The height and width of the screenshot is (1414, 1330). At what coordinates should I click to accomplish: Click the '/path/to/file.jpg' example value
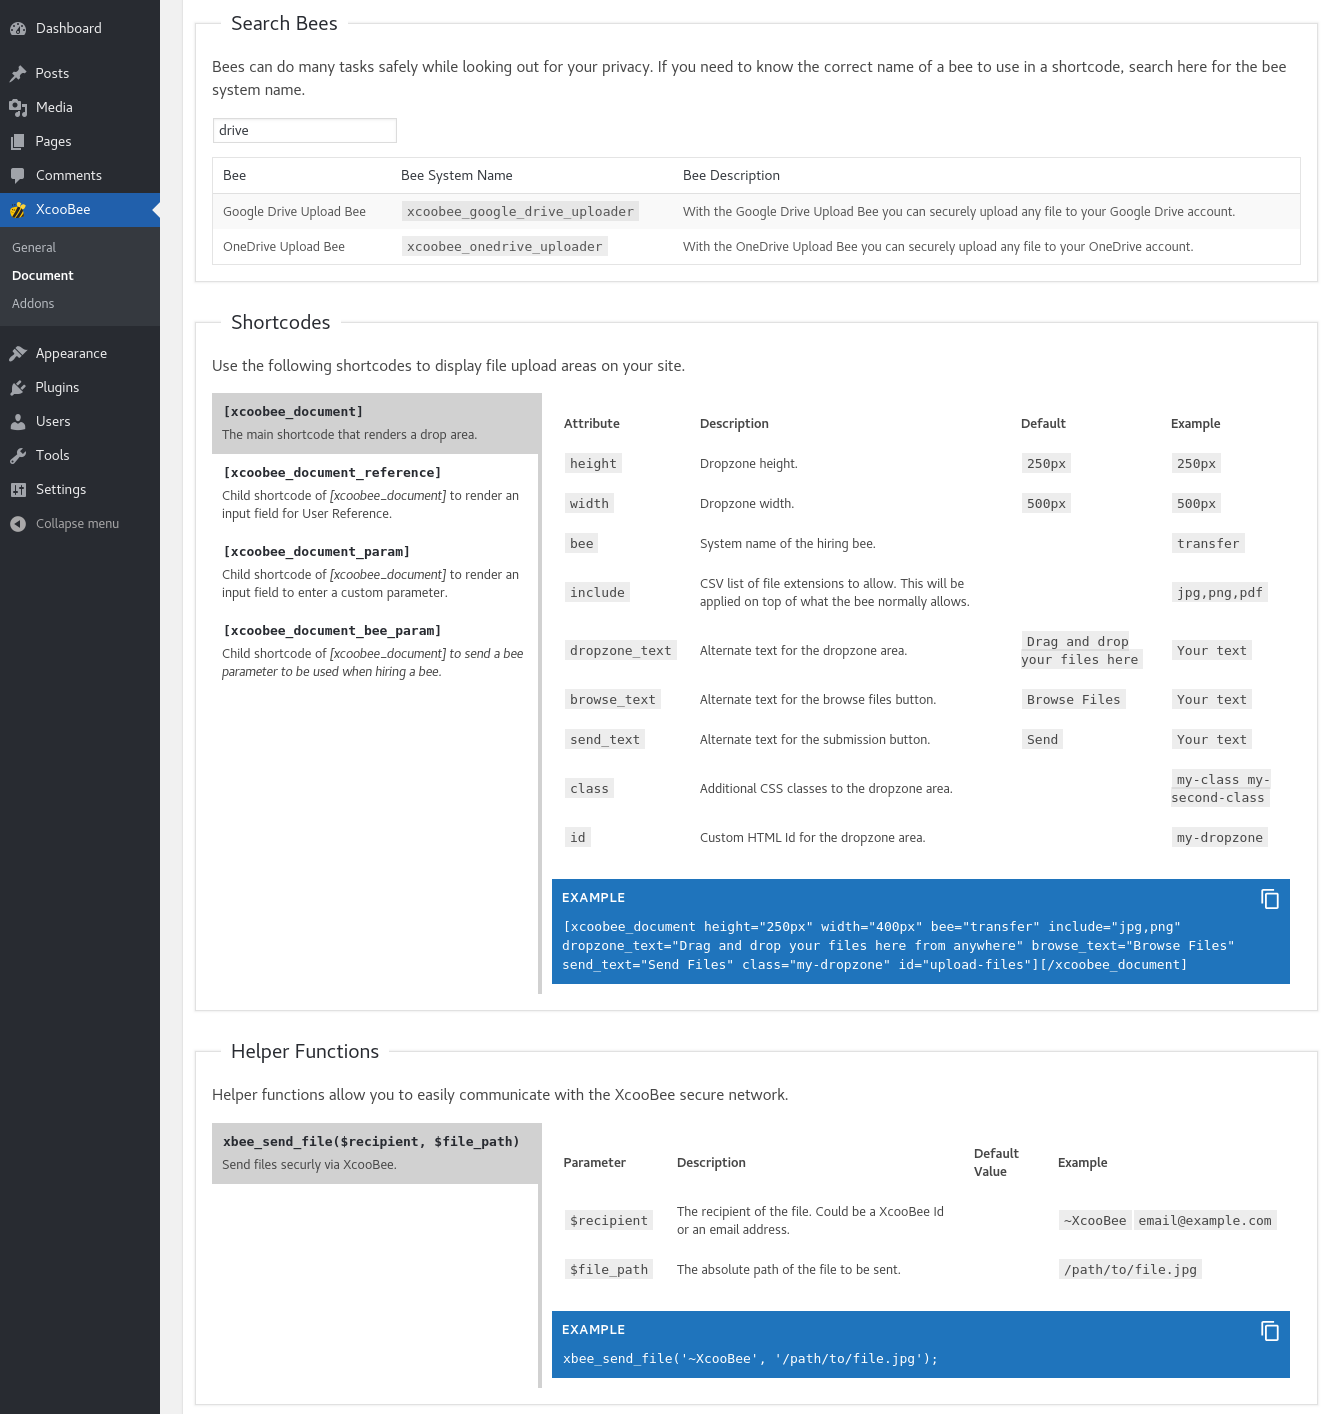(x=1130, y=1269)
